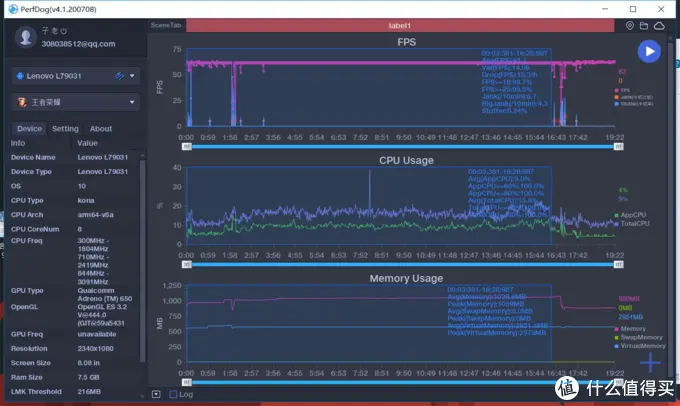Click the location pin icon in top bar
Image resolution: width=680 pixels, height=406 pixels.
click(630, 26)
